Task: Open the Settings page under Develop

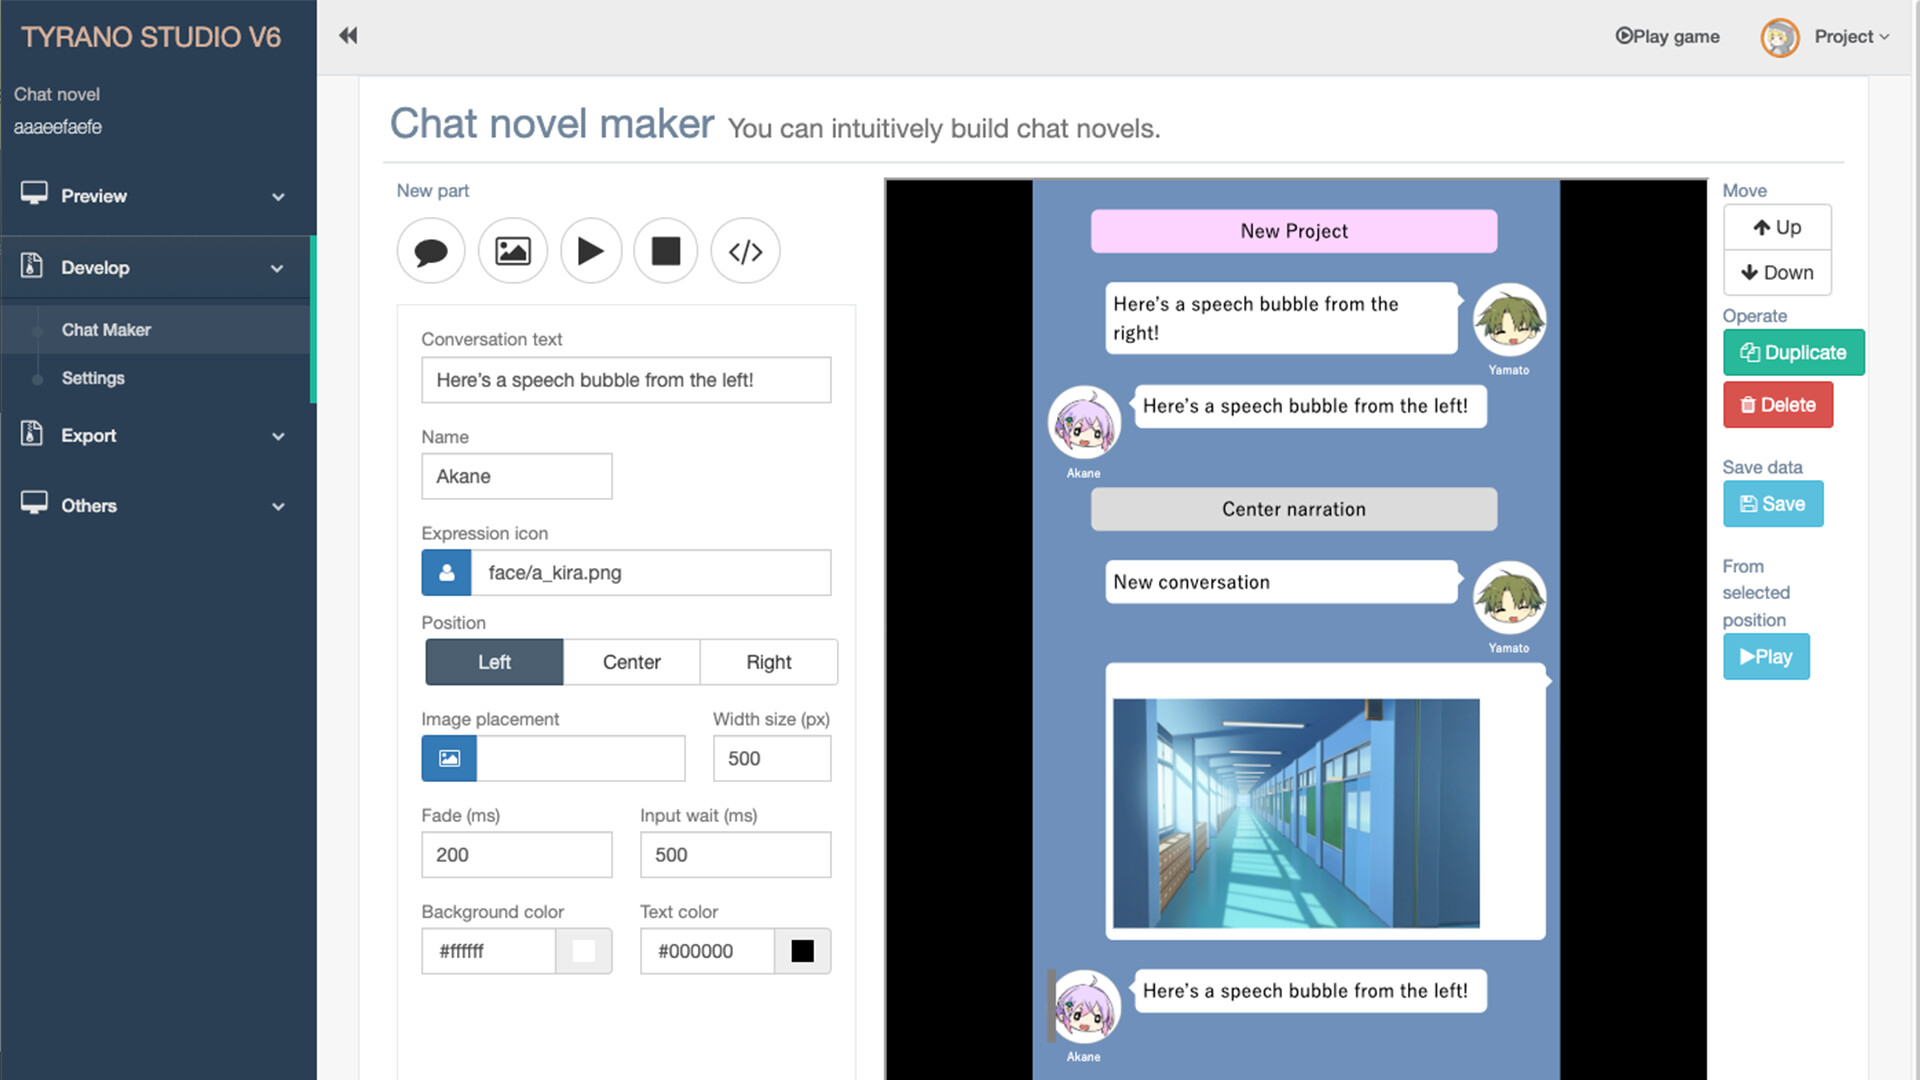Action: click(x=93, y=378)
